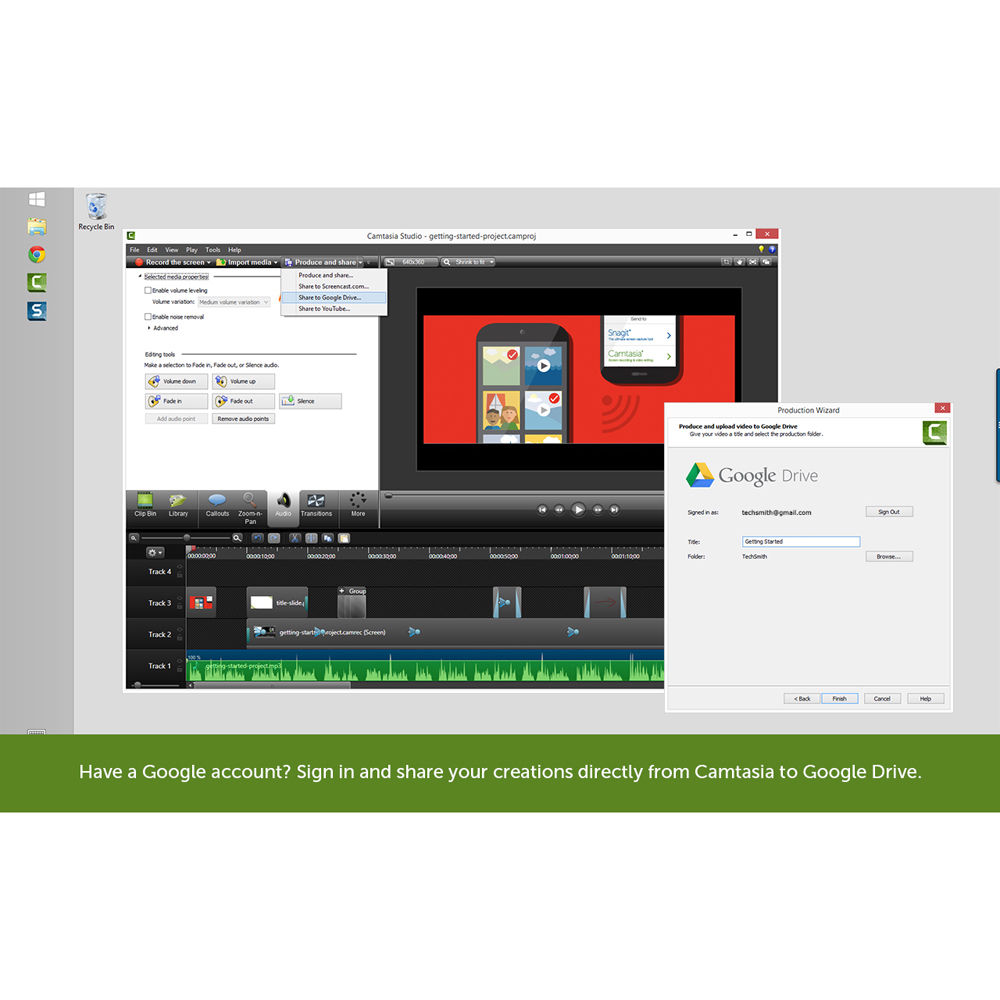Viewport: 1000px width, 1000px height.
Task: Click the Copy icon in timeline toolbar
Action: point(328,538)
